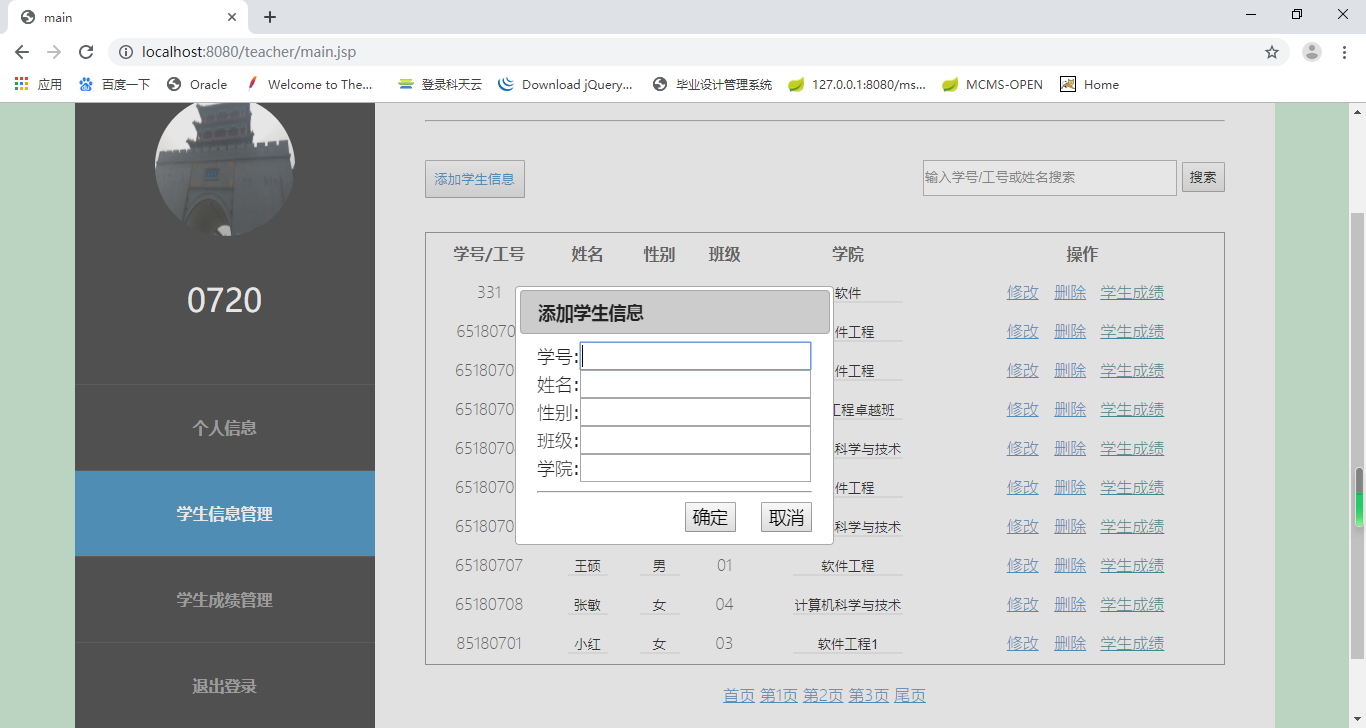Go to 第2页 in pagination
Screen dimensions: 1366x728
point(823,695)
